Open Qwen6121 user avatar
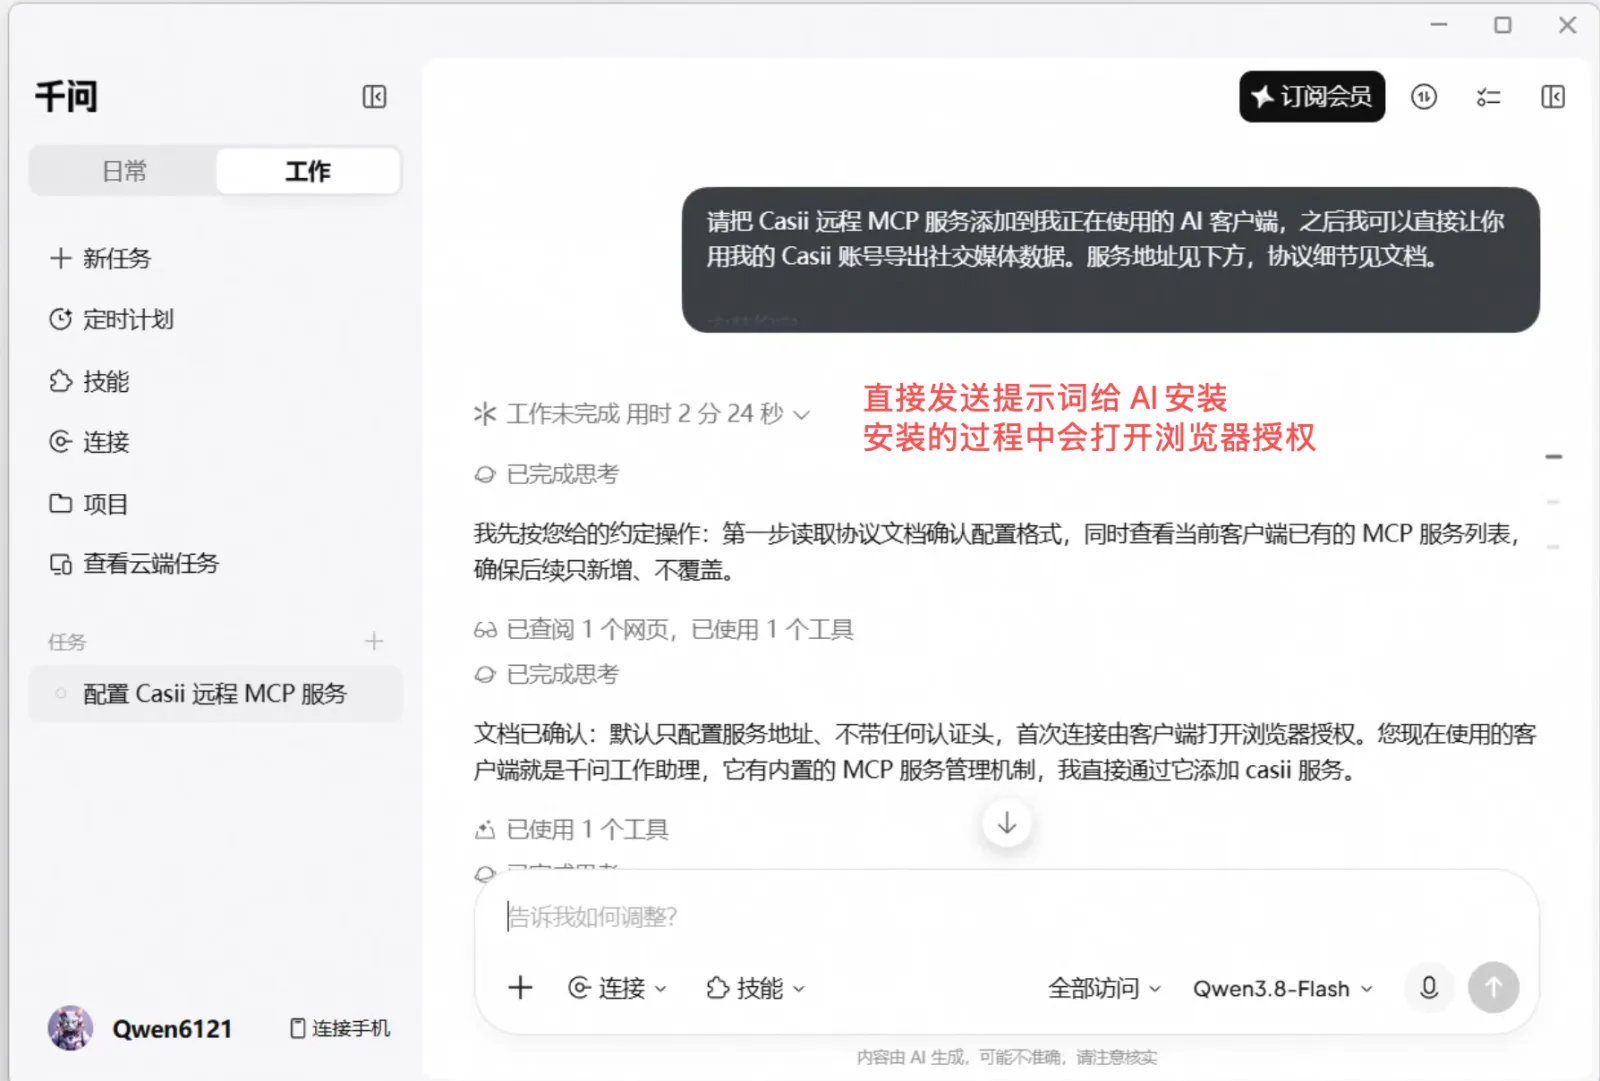This screenshot has height=1081, width=1600. (70, 1028)
